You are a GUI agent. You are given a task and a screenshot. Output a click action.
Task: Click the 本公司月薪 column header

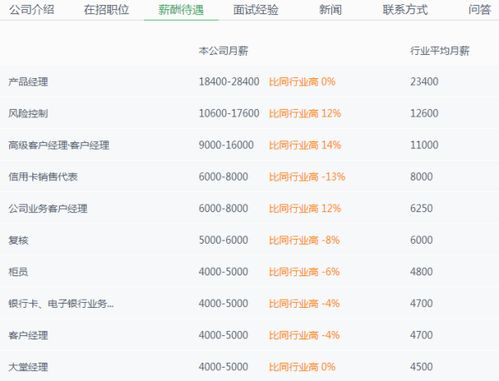223,51
